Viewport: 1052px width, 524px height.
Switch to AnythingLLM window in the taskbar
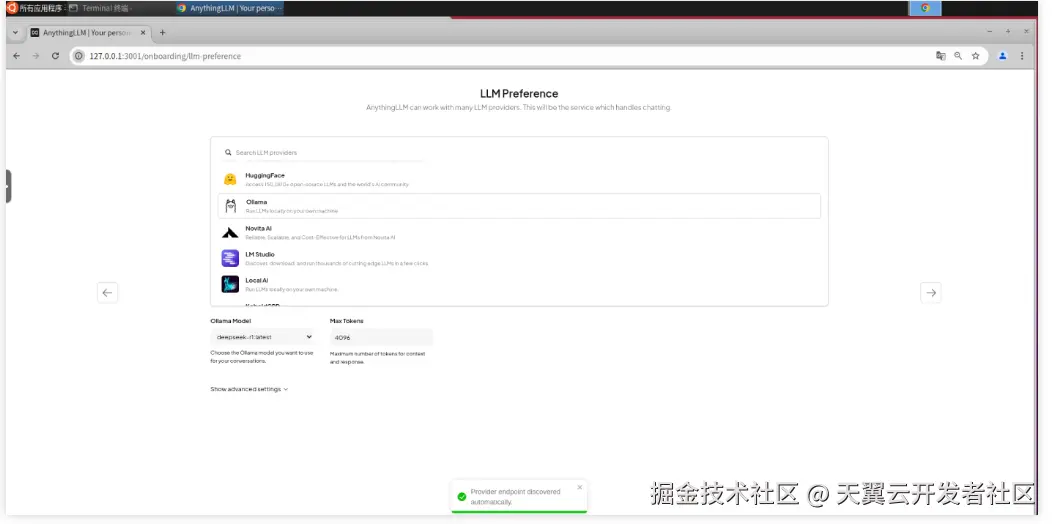(231, 8)
